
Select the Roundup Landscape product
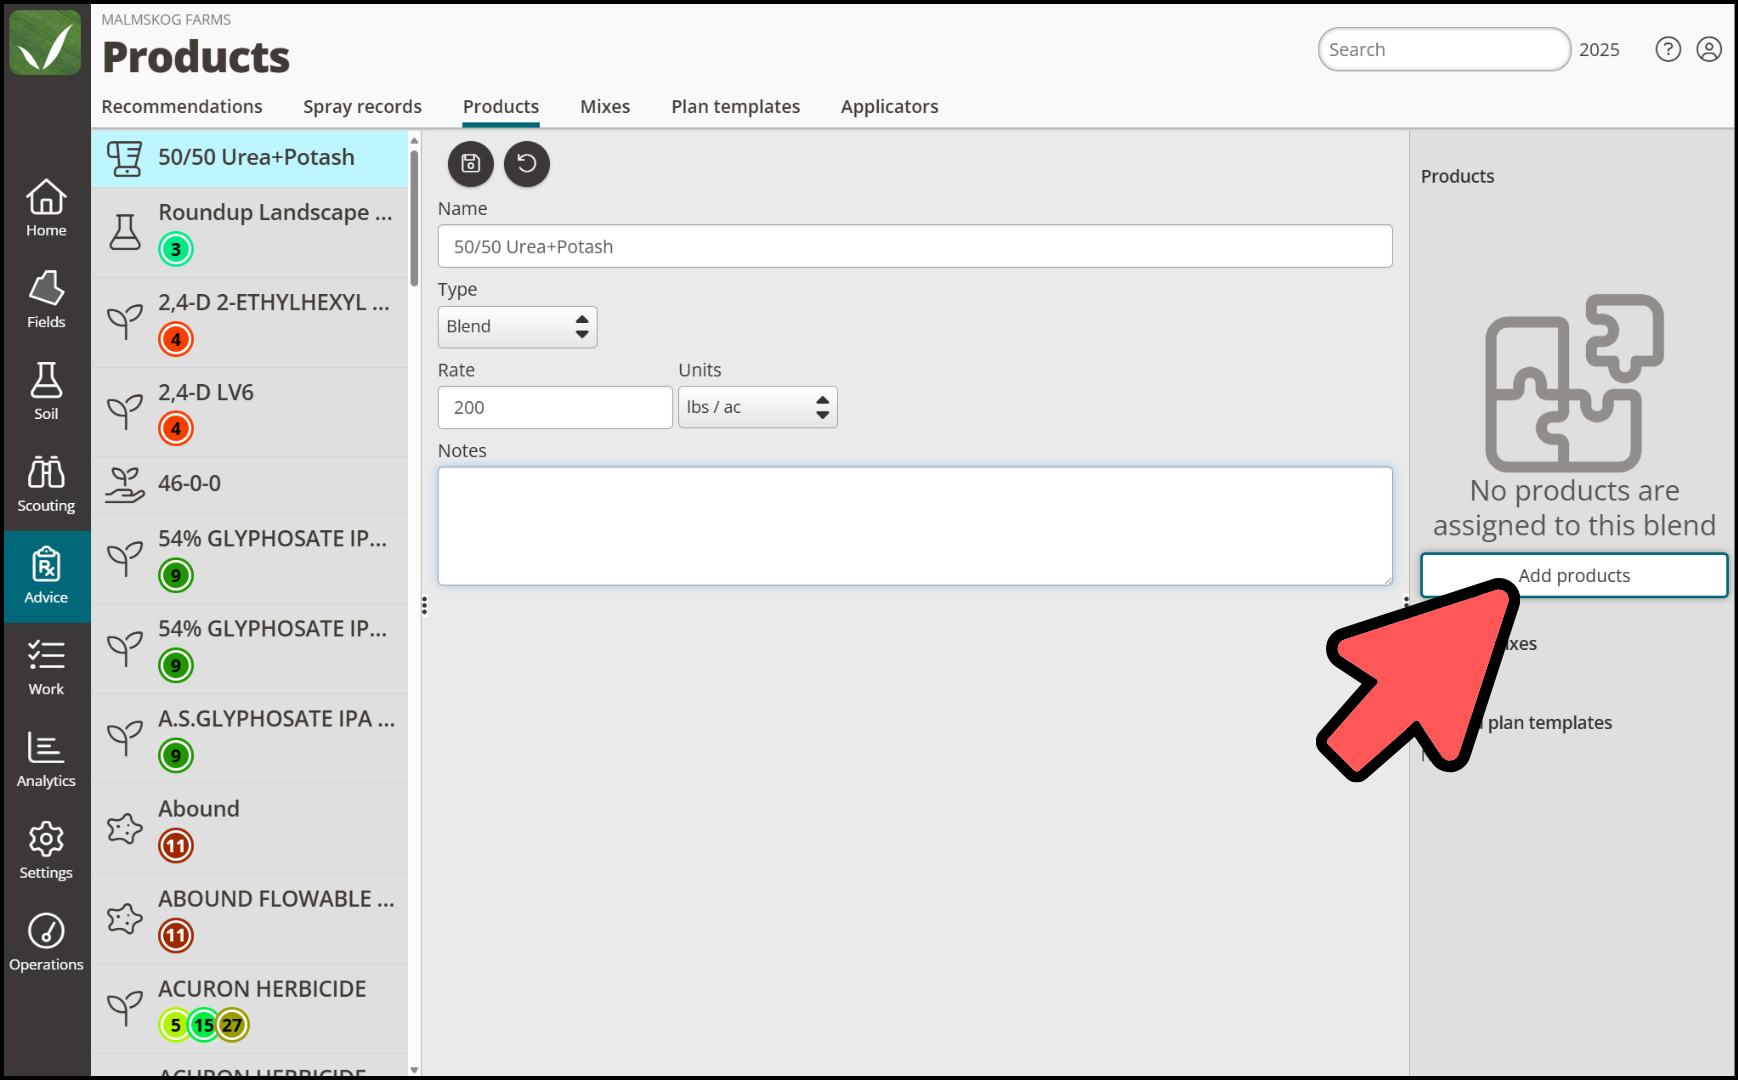point(250,232)
